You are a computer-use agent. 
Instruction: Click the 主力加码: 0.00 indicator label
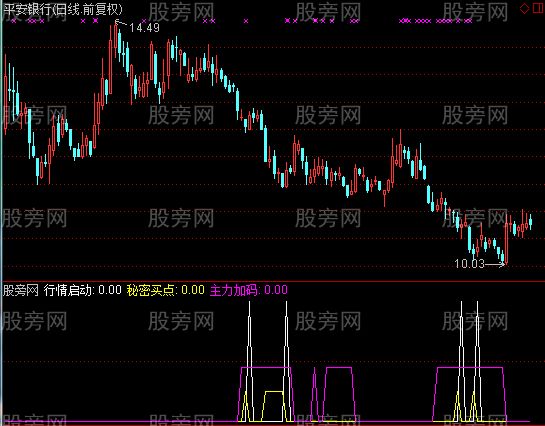[x=249, y=290]
